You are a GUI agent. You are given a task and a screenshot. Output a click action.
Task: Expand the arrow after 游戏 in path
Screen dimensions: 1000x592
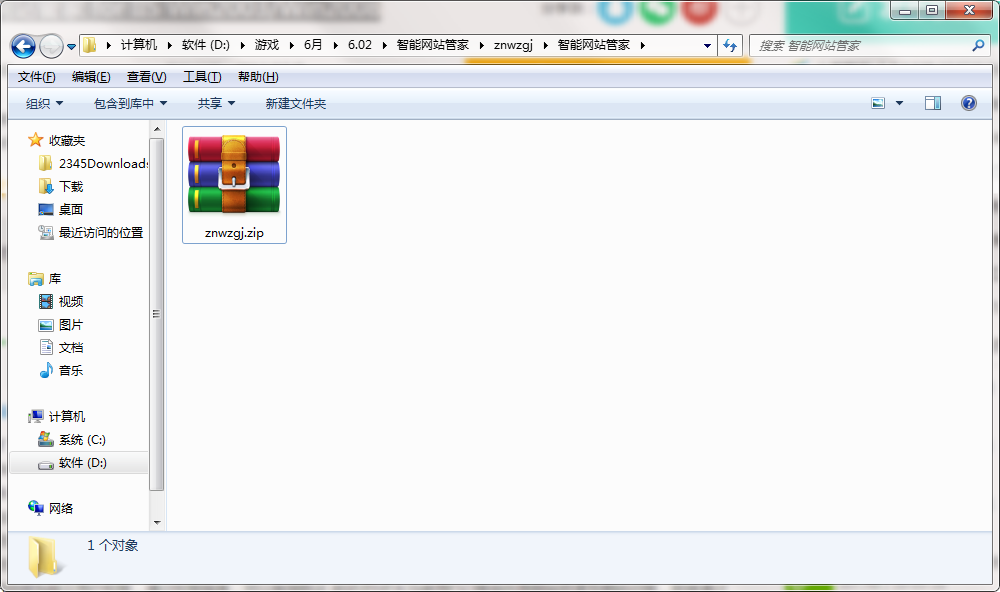click(291, 45)
